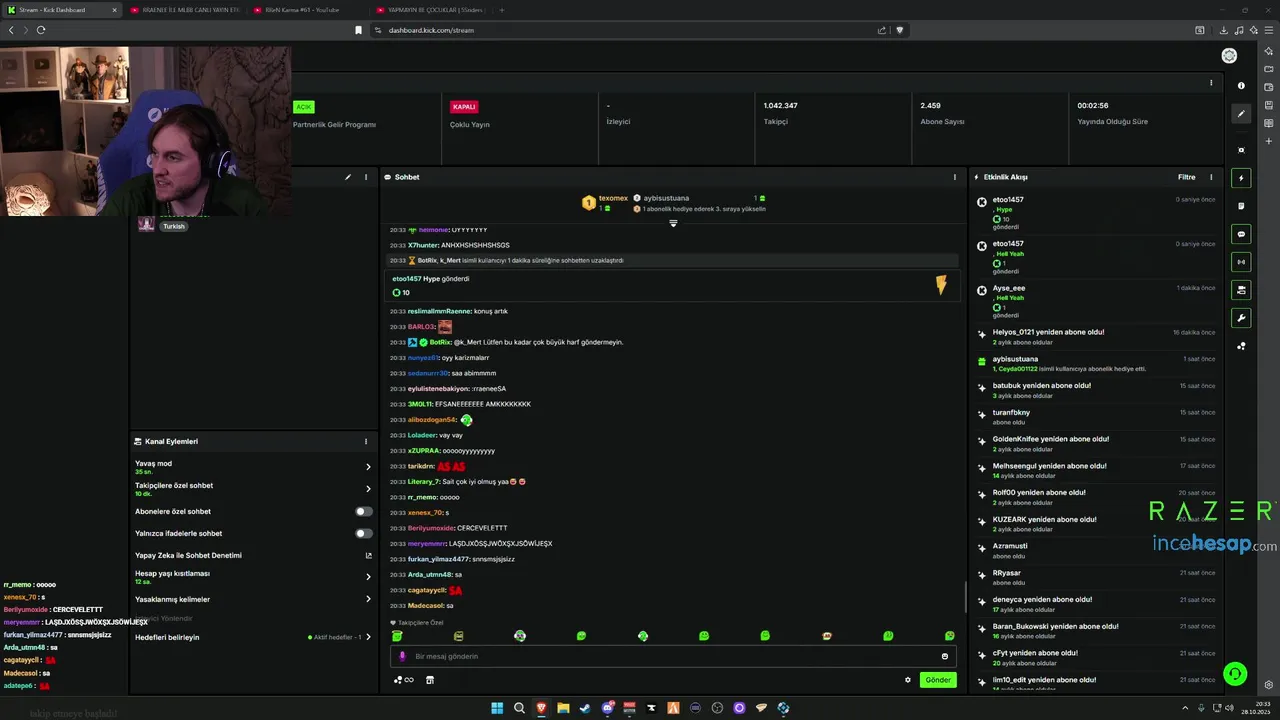Image resolution: width=1280 pixels, height=720 pixels.
Task: Open Etkinlik Akışı panel three-dot menu
Action: [x=1211, y=177]
